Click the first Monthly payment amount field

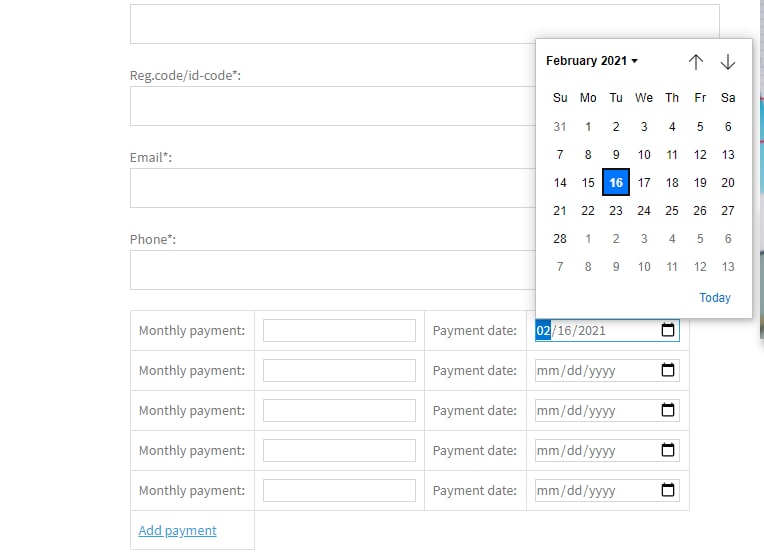point(339,330)
